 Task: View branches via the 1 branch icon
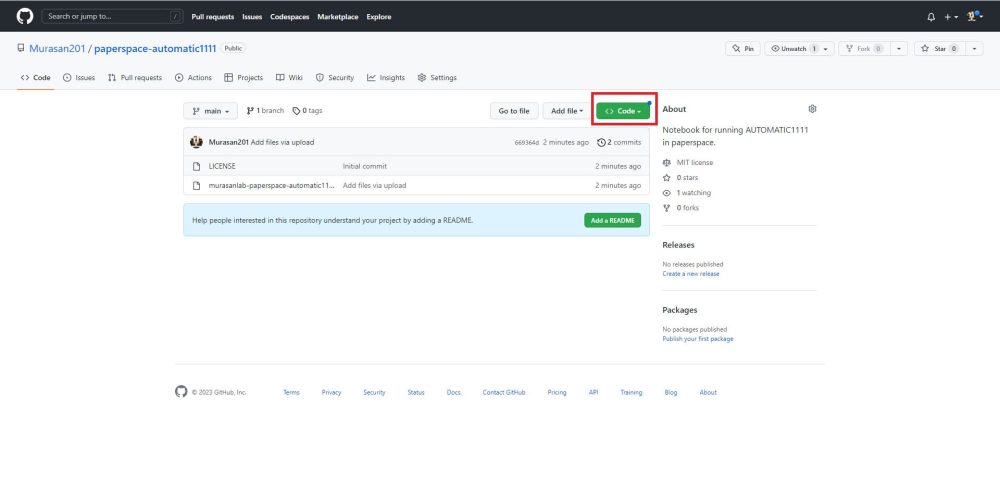(250, 111)
